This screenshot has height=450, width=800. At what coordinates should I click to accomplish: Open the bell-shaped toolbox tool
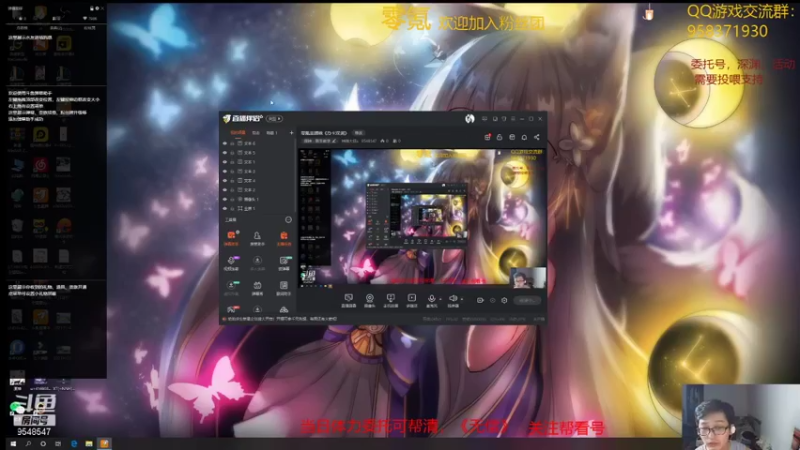click(x=257, y=237)
